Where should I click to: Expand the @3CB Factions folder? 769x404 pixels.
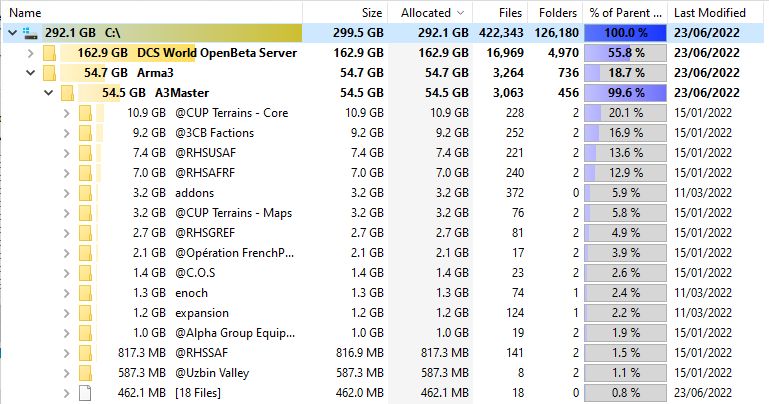click(x=66, y=133)
